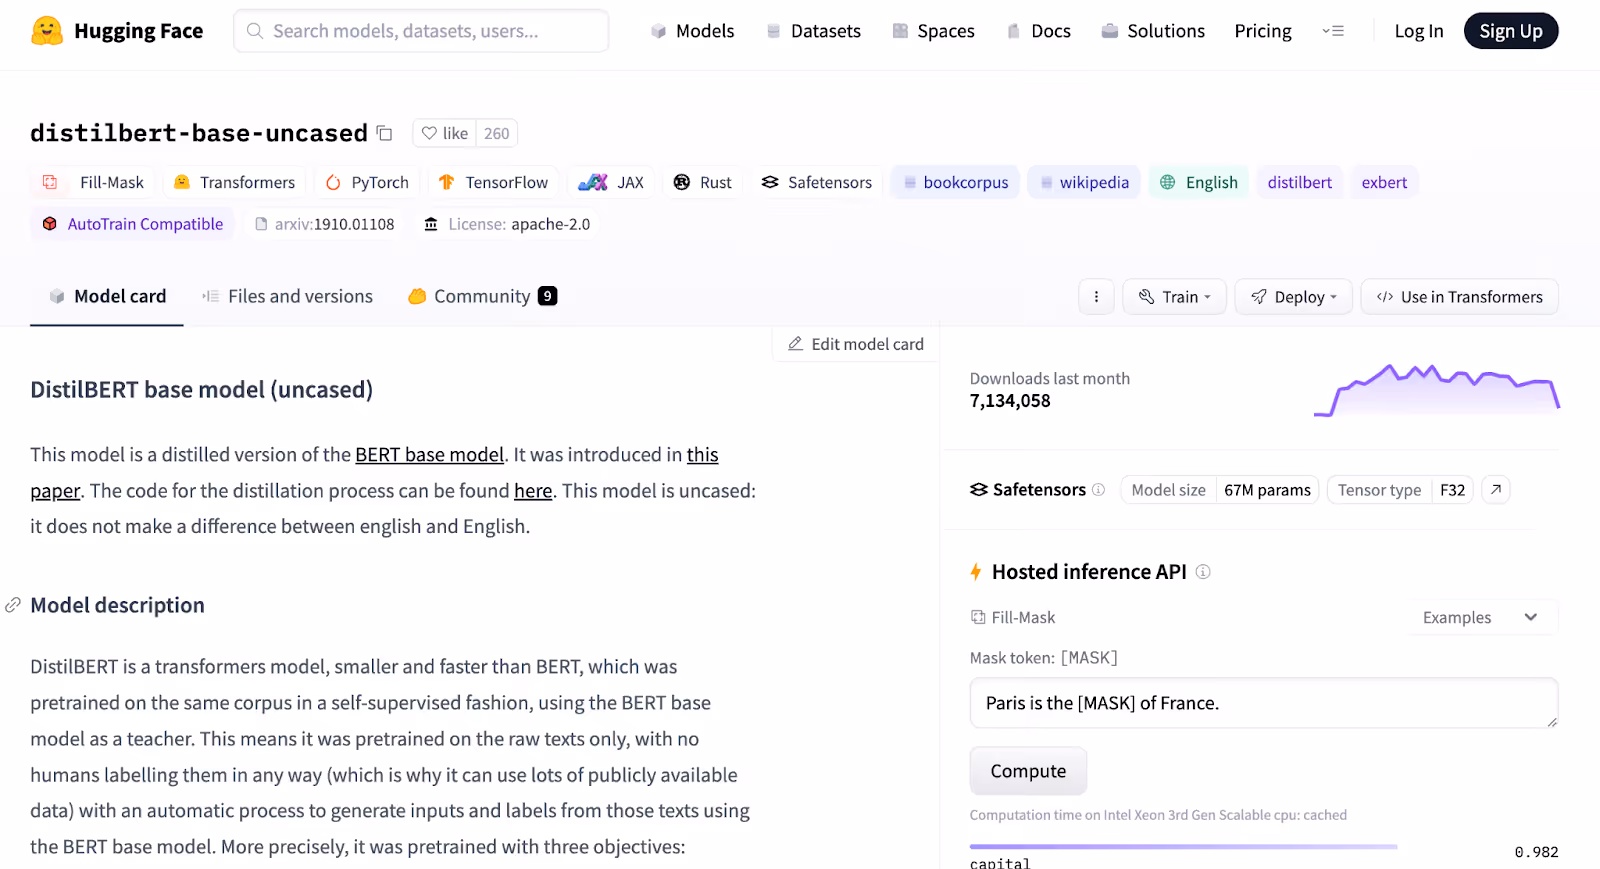Click the mask sentence text box

1264,703
